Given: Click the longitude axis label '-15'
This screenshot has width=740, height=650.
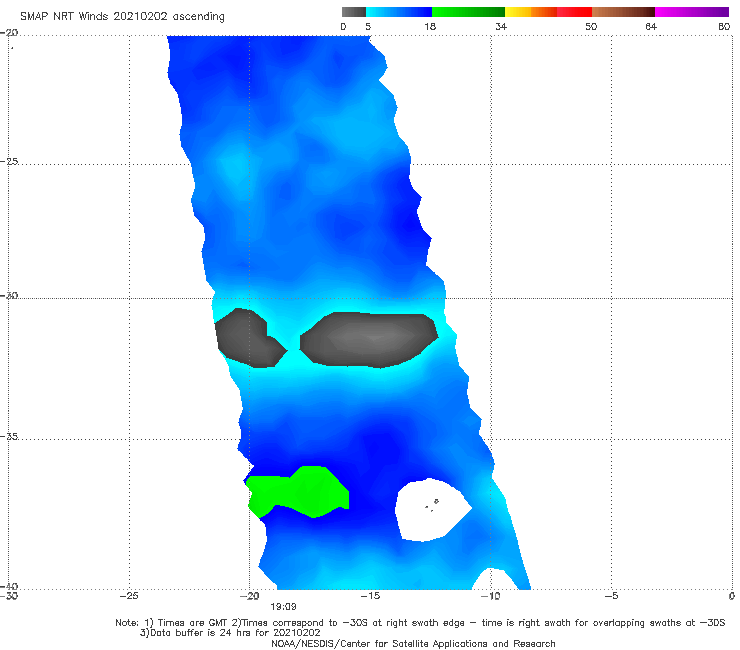Looking at the screenshot, I should click(x=370, y=596).
